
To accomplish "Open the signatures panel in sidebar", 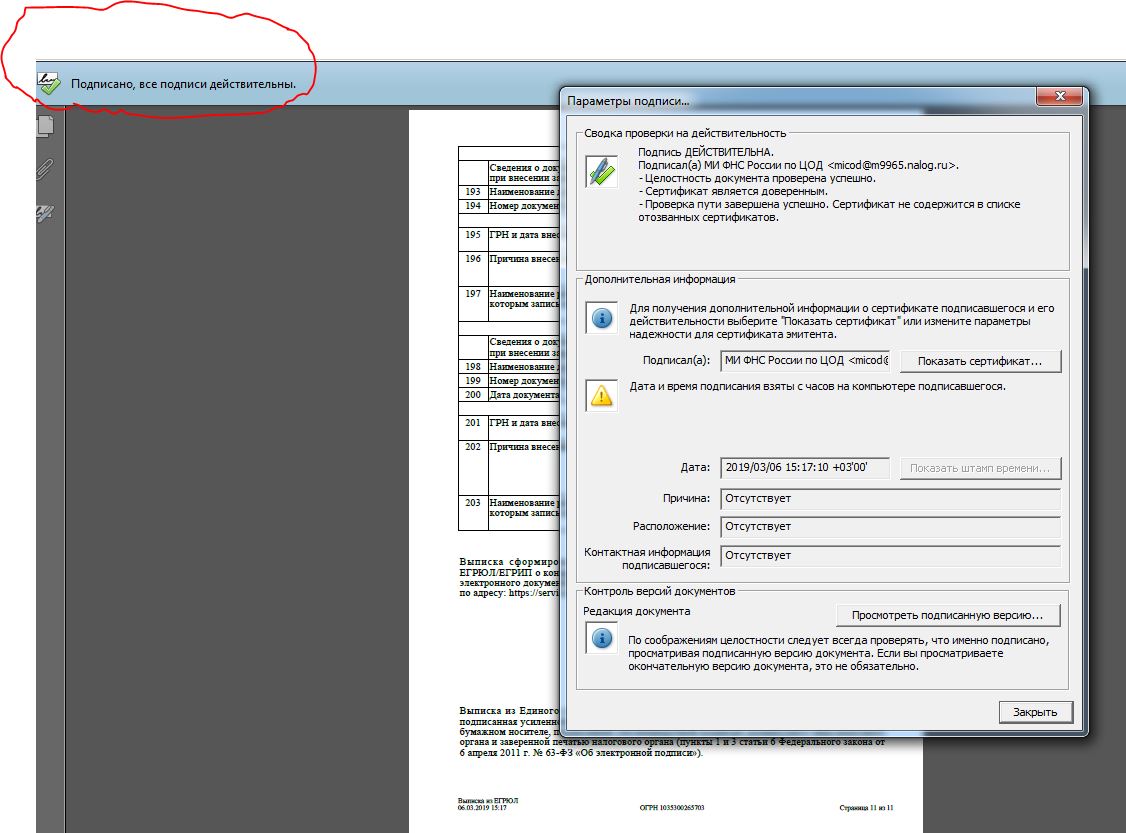I will 45,213.
